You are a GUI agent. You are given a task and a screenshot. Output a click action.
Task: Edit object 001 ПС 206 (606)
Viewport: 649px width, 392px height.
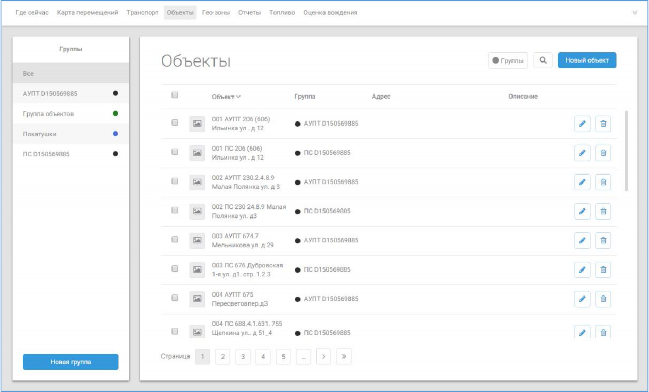pos(582,153)
